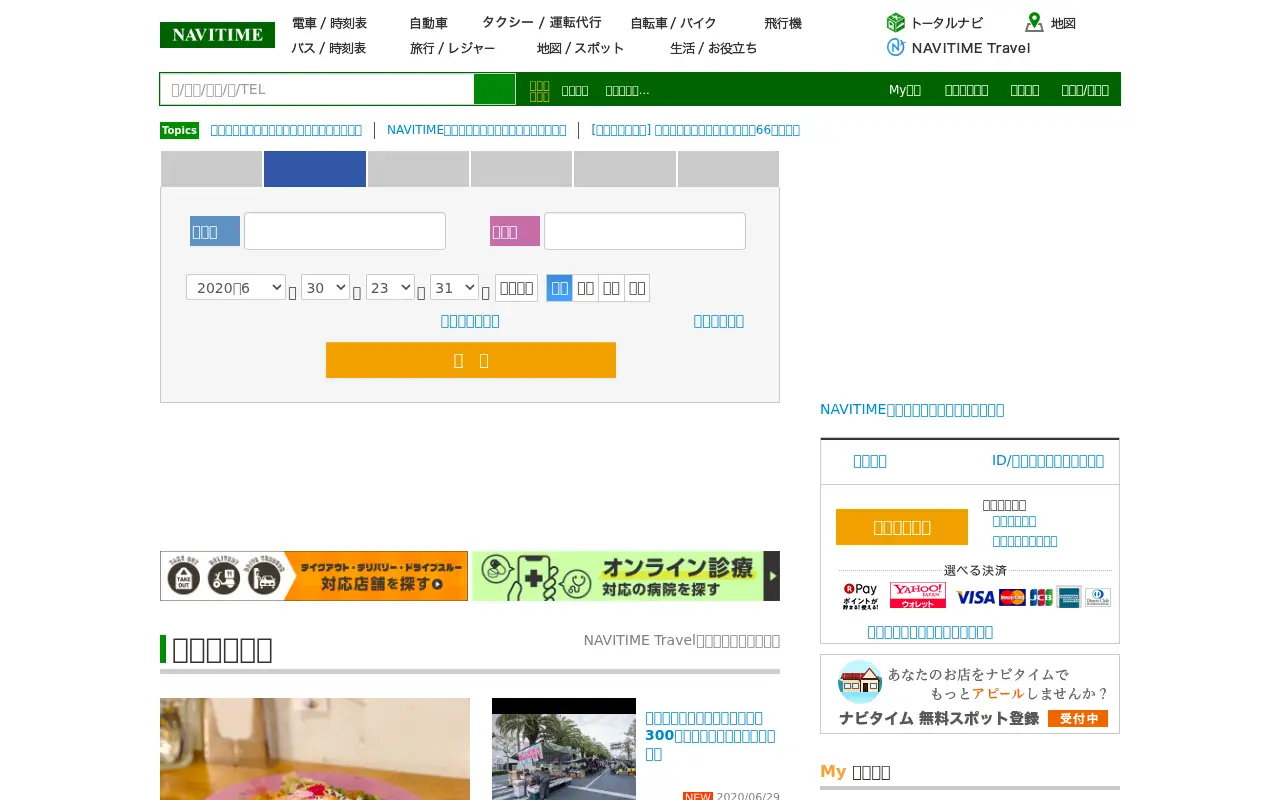Click the take out badge icon in banner
Screen dimensions: 1280x800
coord(184,576)
